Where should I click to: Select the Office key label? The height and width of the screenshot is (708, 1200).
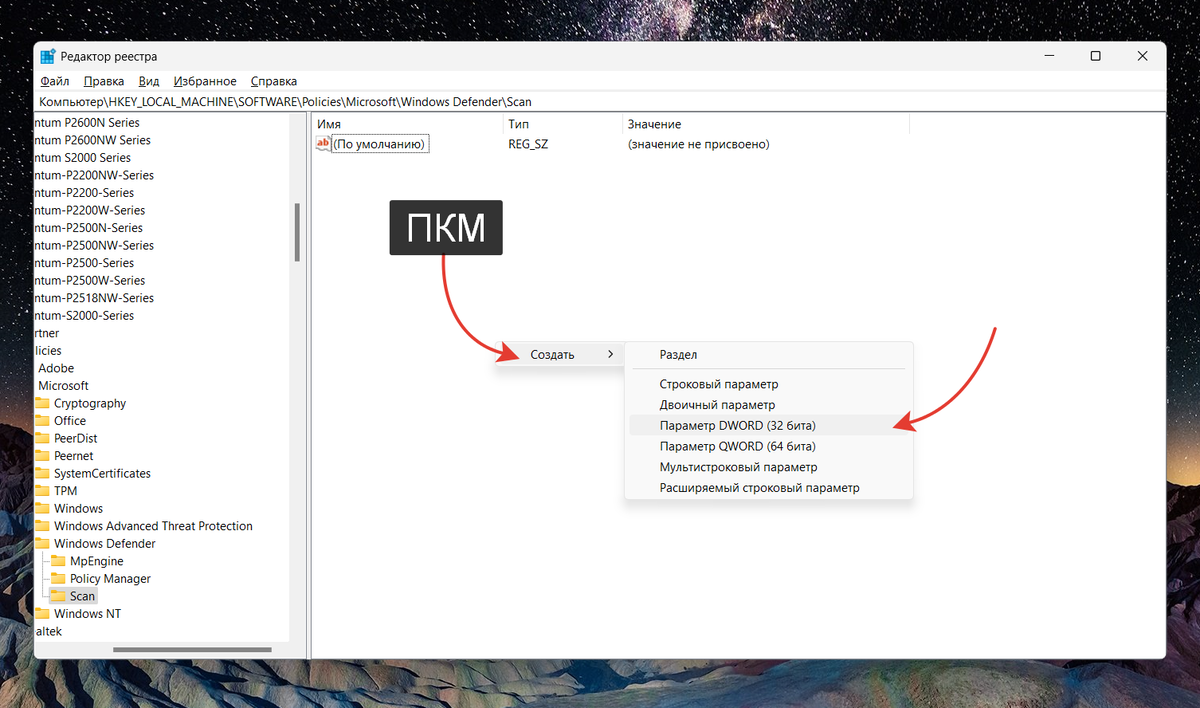point(70,421)
